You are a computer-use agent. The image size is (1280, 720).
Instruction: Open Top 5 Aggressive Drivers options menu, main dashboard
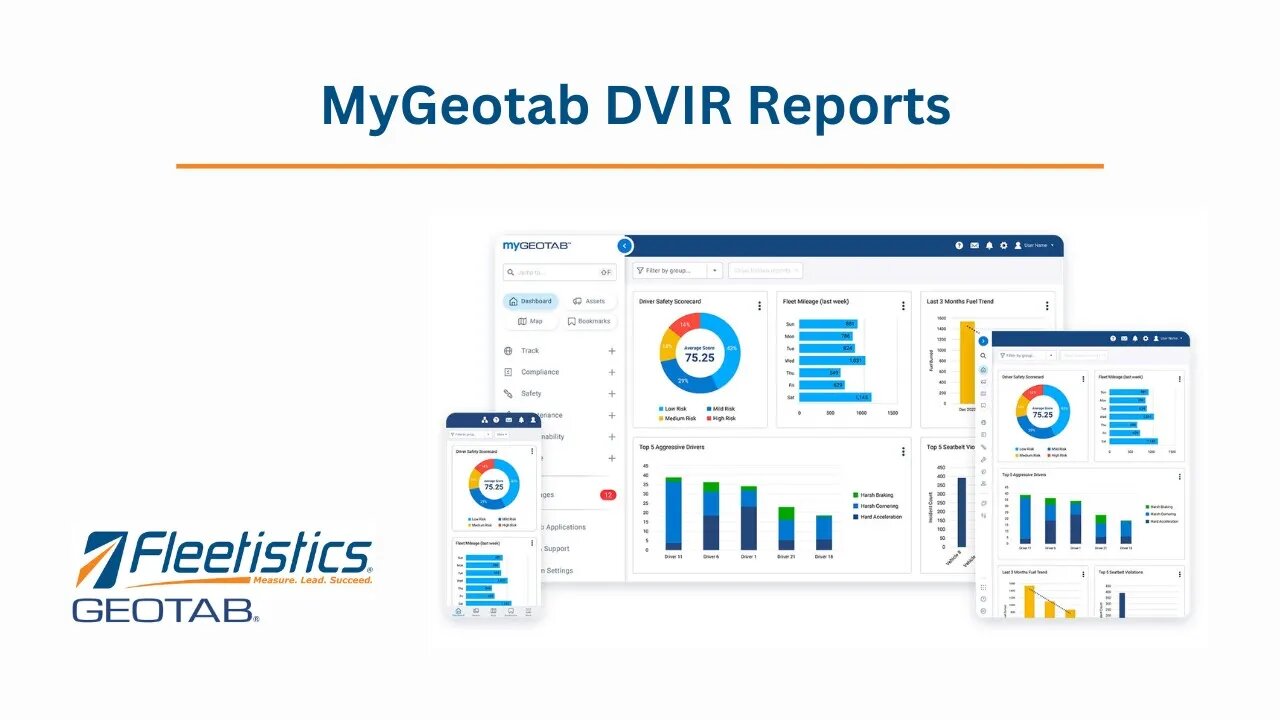click(x=903, y=451)
